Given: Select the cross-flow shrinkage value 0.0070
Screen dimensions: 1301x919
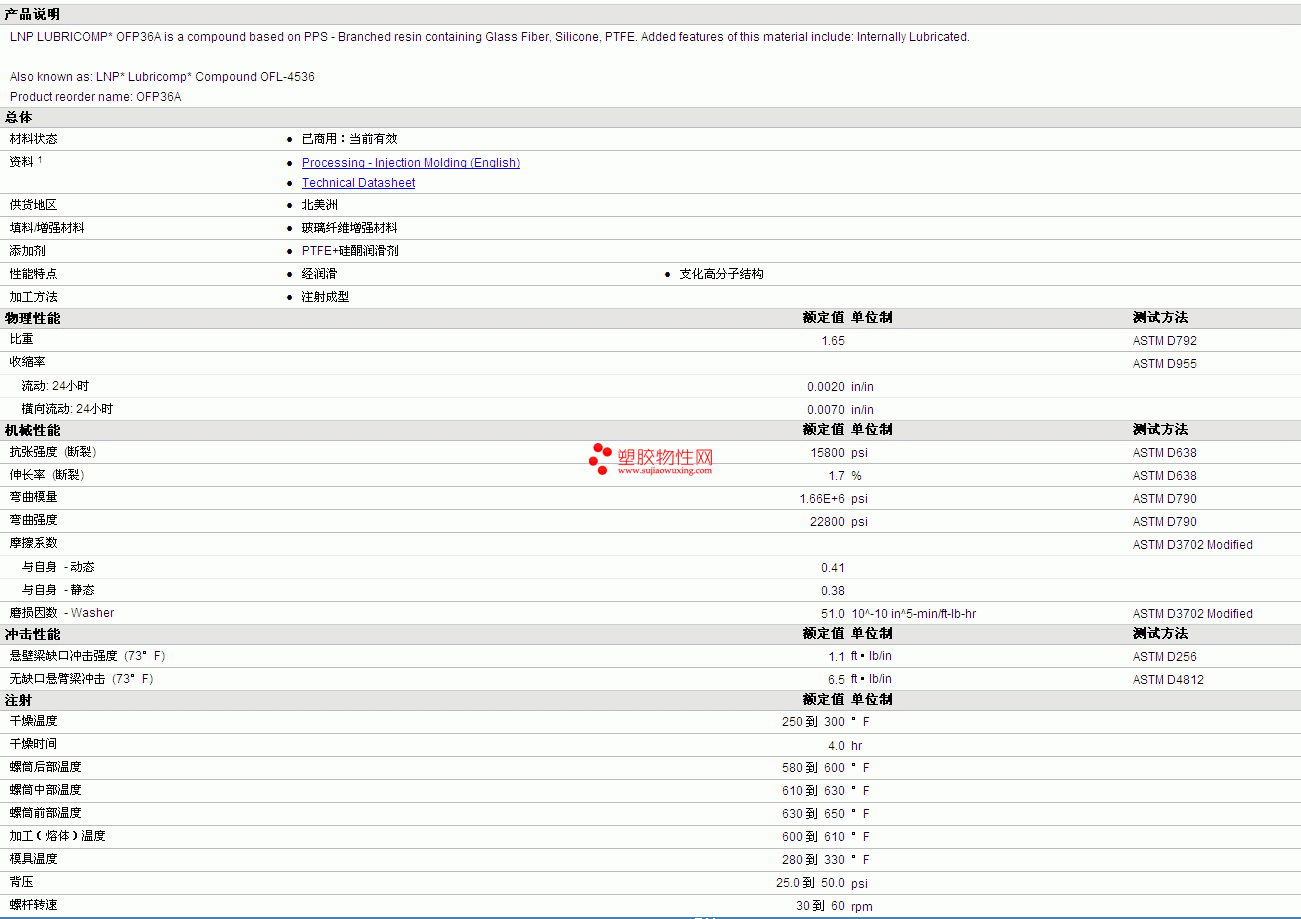Looking at the screenshot, I should (x=826, y=410).
